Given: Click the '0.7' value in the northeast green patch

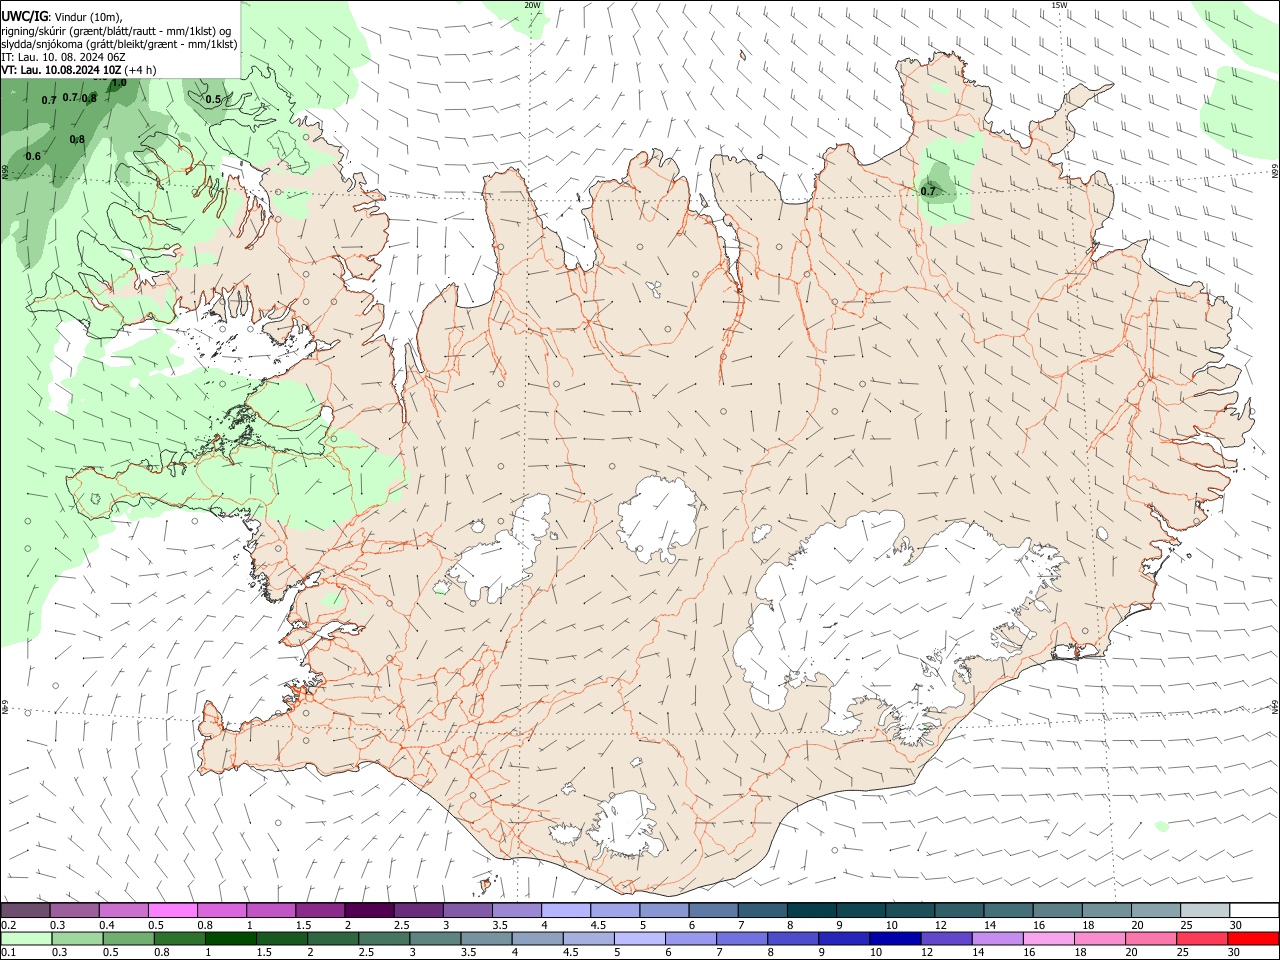Looking at the screenshot, I should point(928,191).
